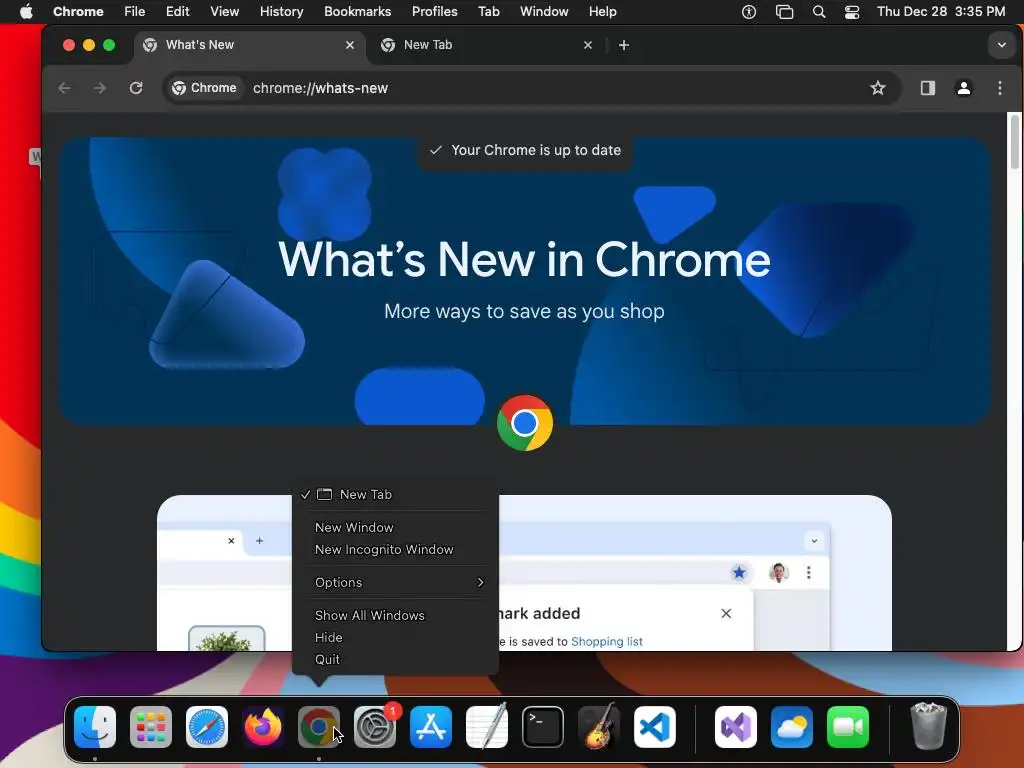Open Terminal from the Dock
The height and width of the screenshot is (768, 1024).
tap(543, 727)
